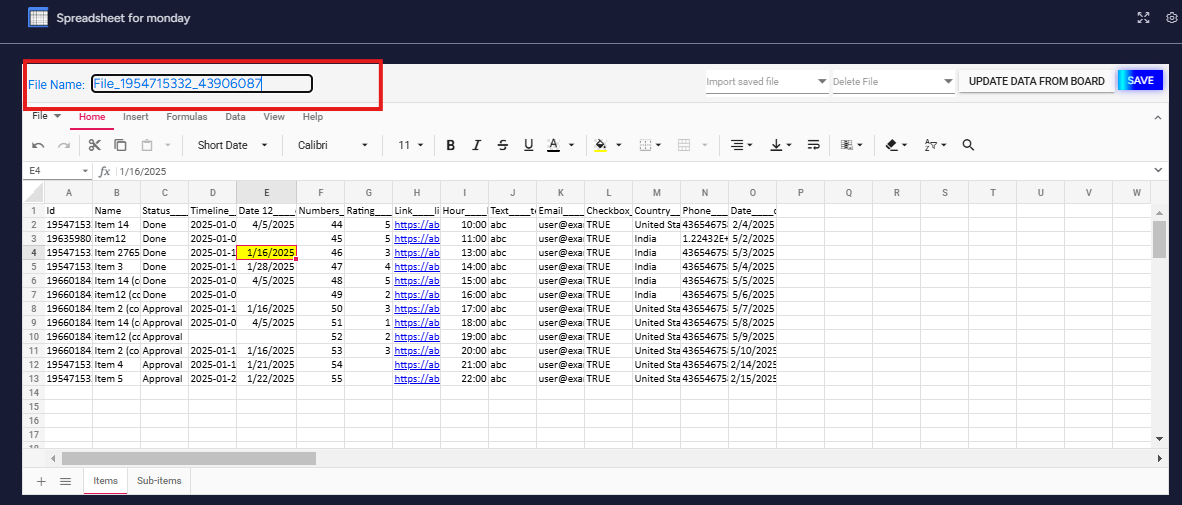Screen dimensions: 1182x505
Task: Expand the font color palette arrow
Action: [x=571, y=145]
